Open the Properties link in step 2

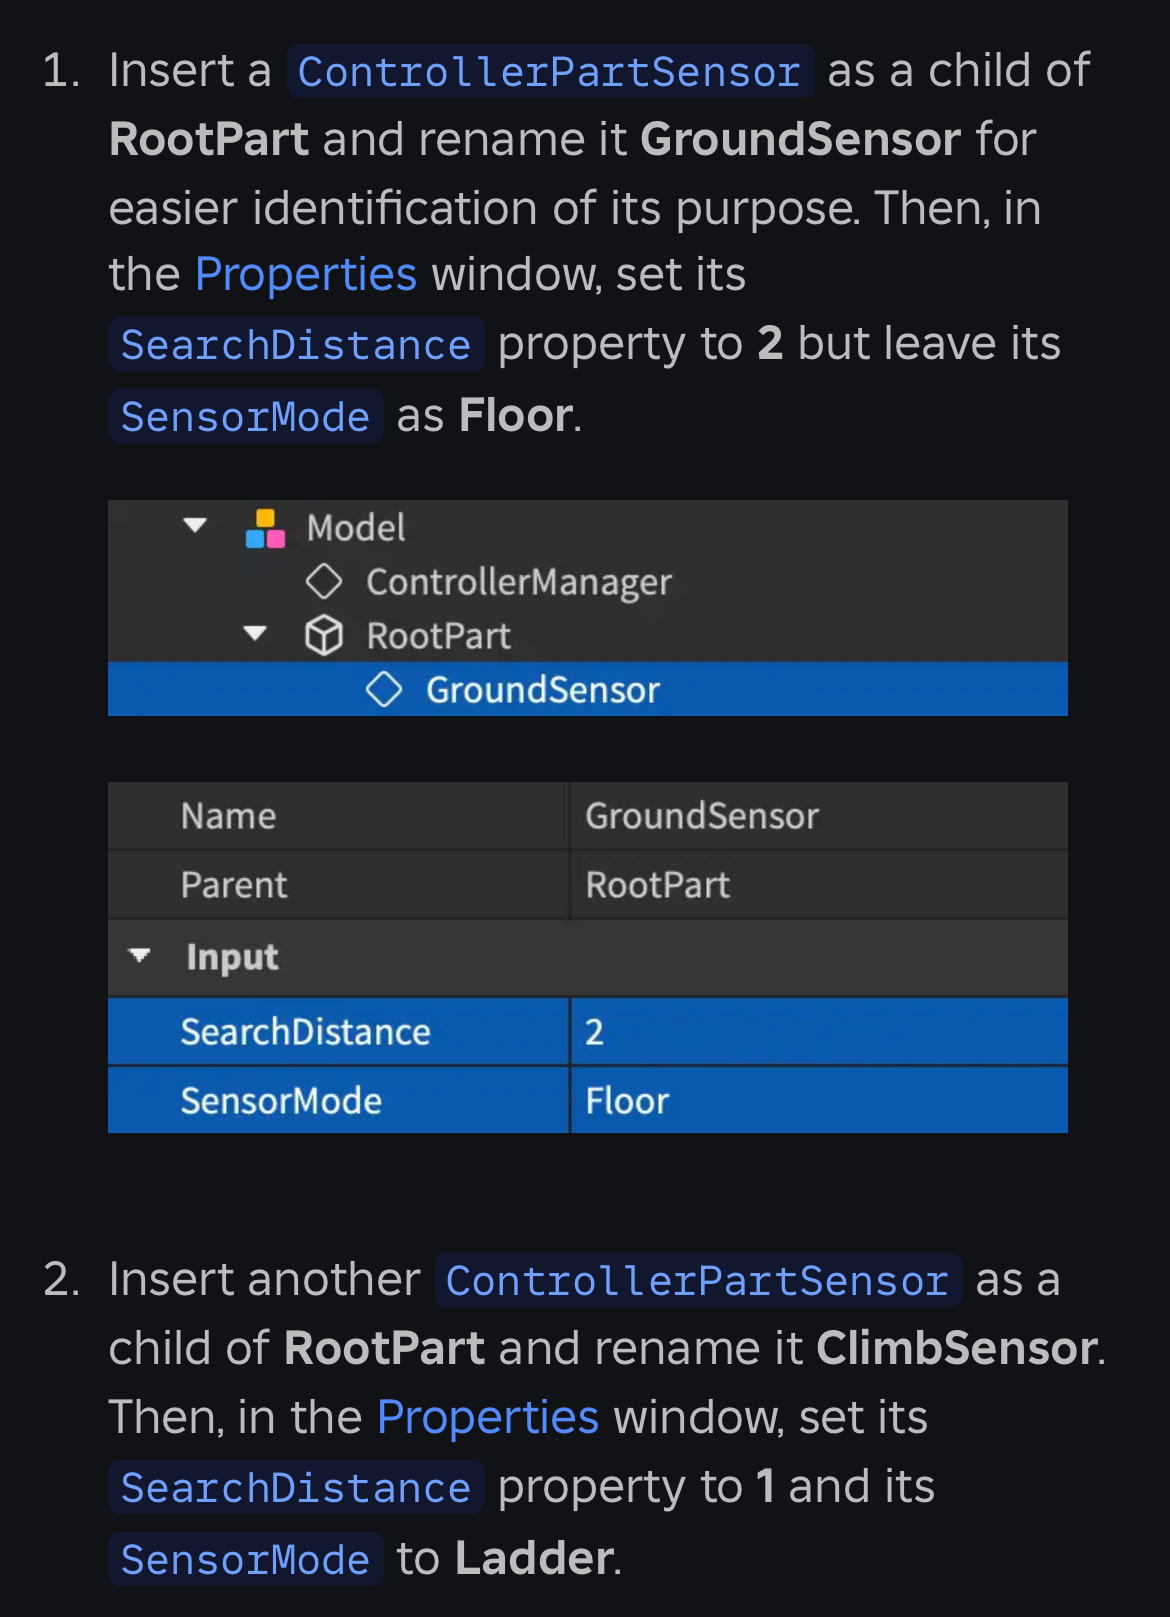point(487,1417)
